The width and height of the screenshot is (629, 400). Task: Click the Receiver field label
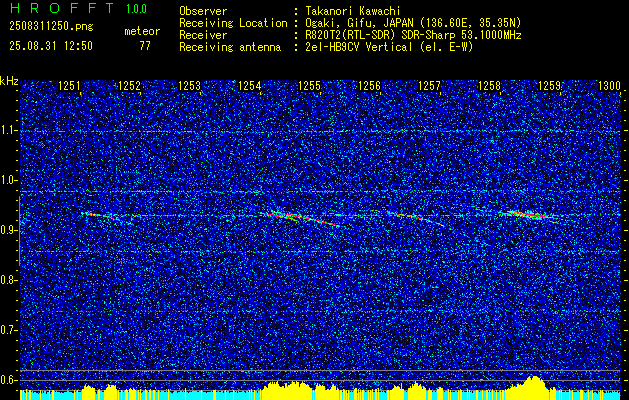203,35
